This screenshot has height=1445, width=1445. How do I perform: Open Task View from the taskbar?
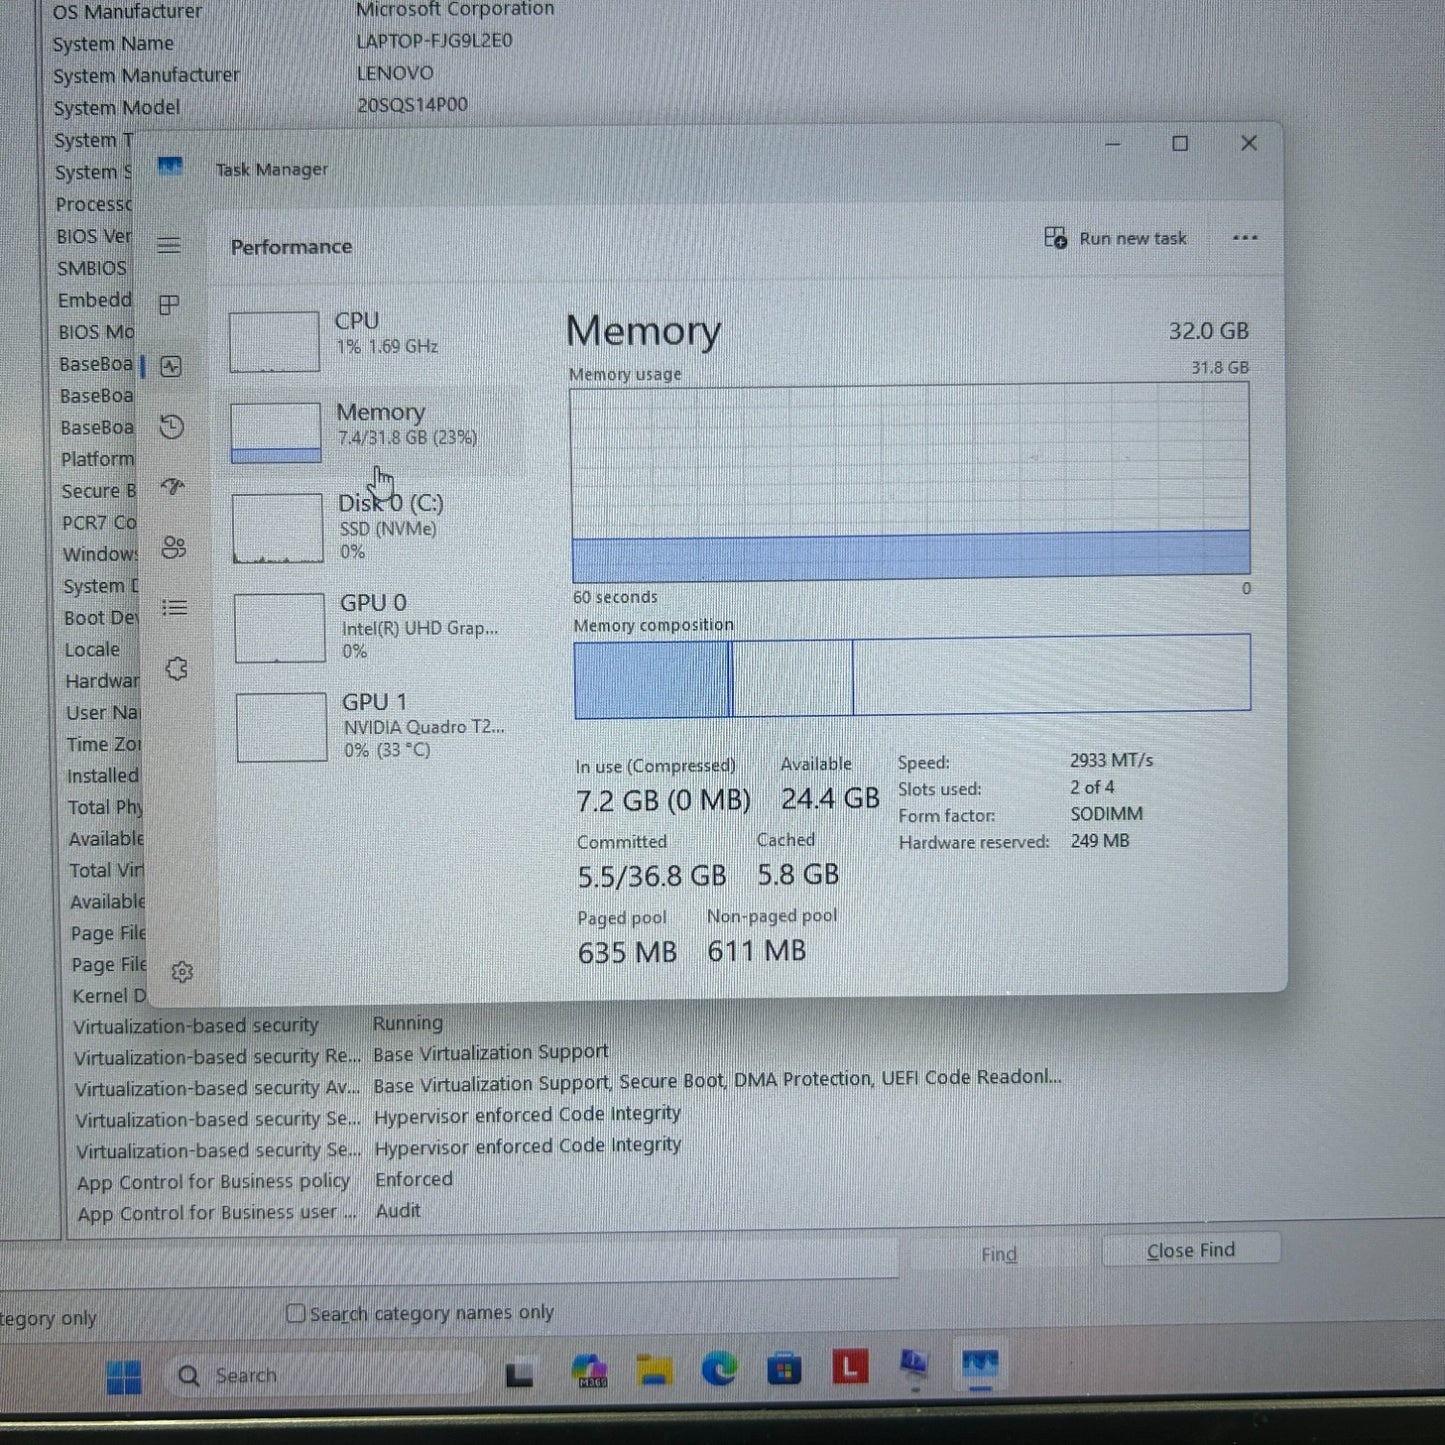pos(519,1375)
